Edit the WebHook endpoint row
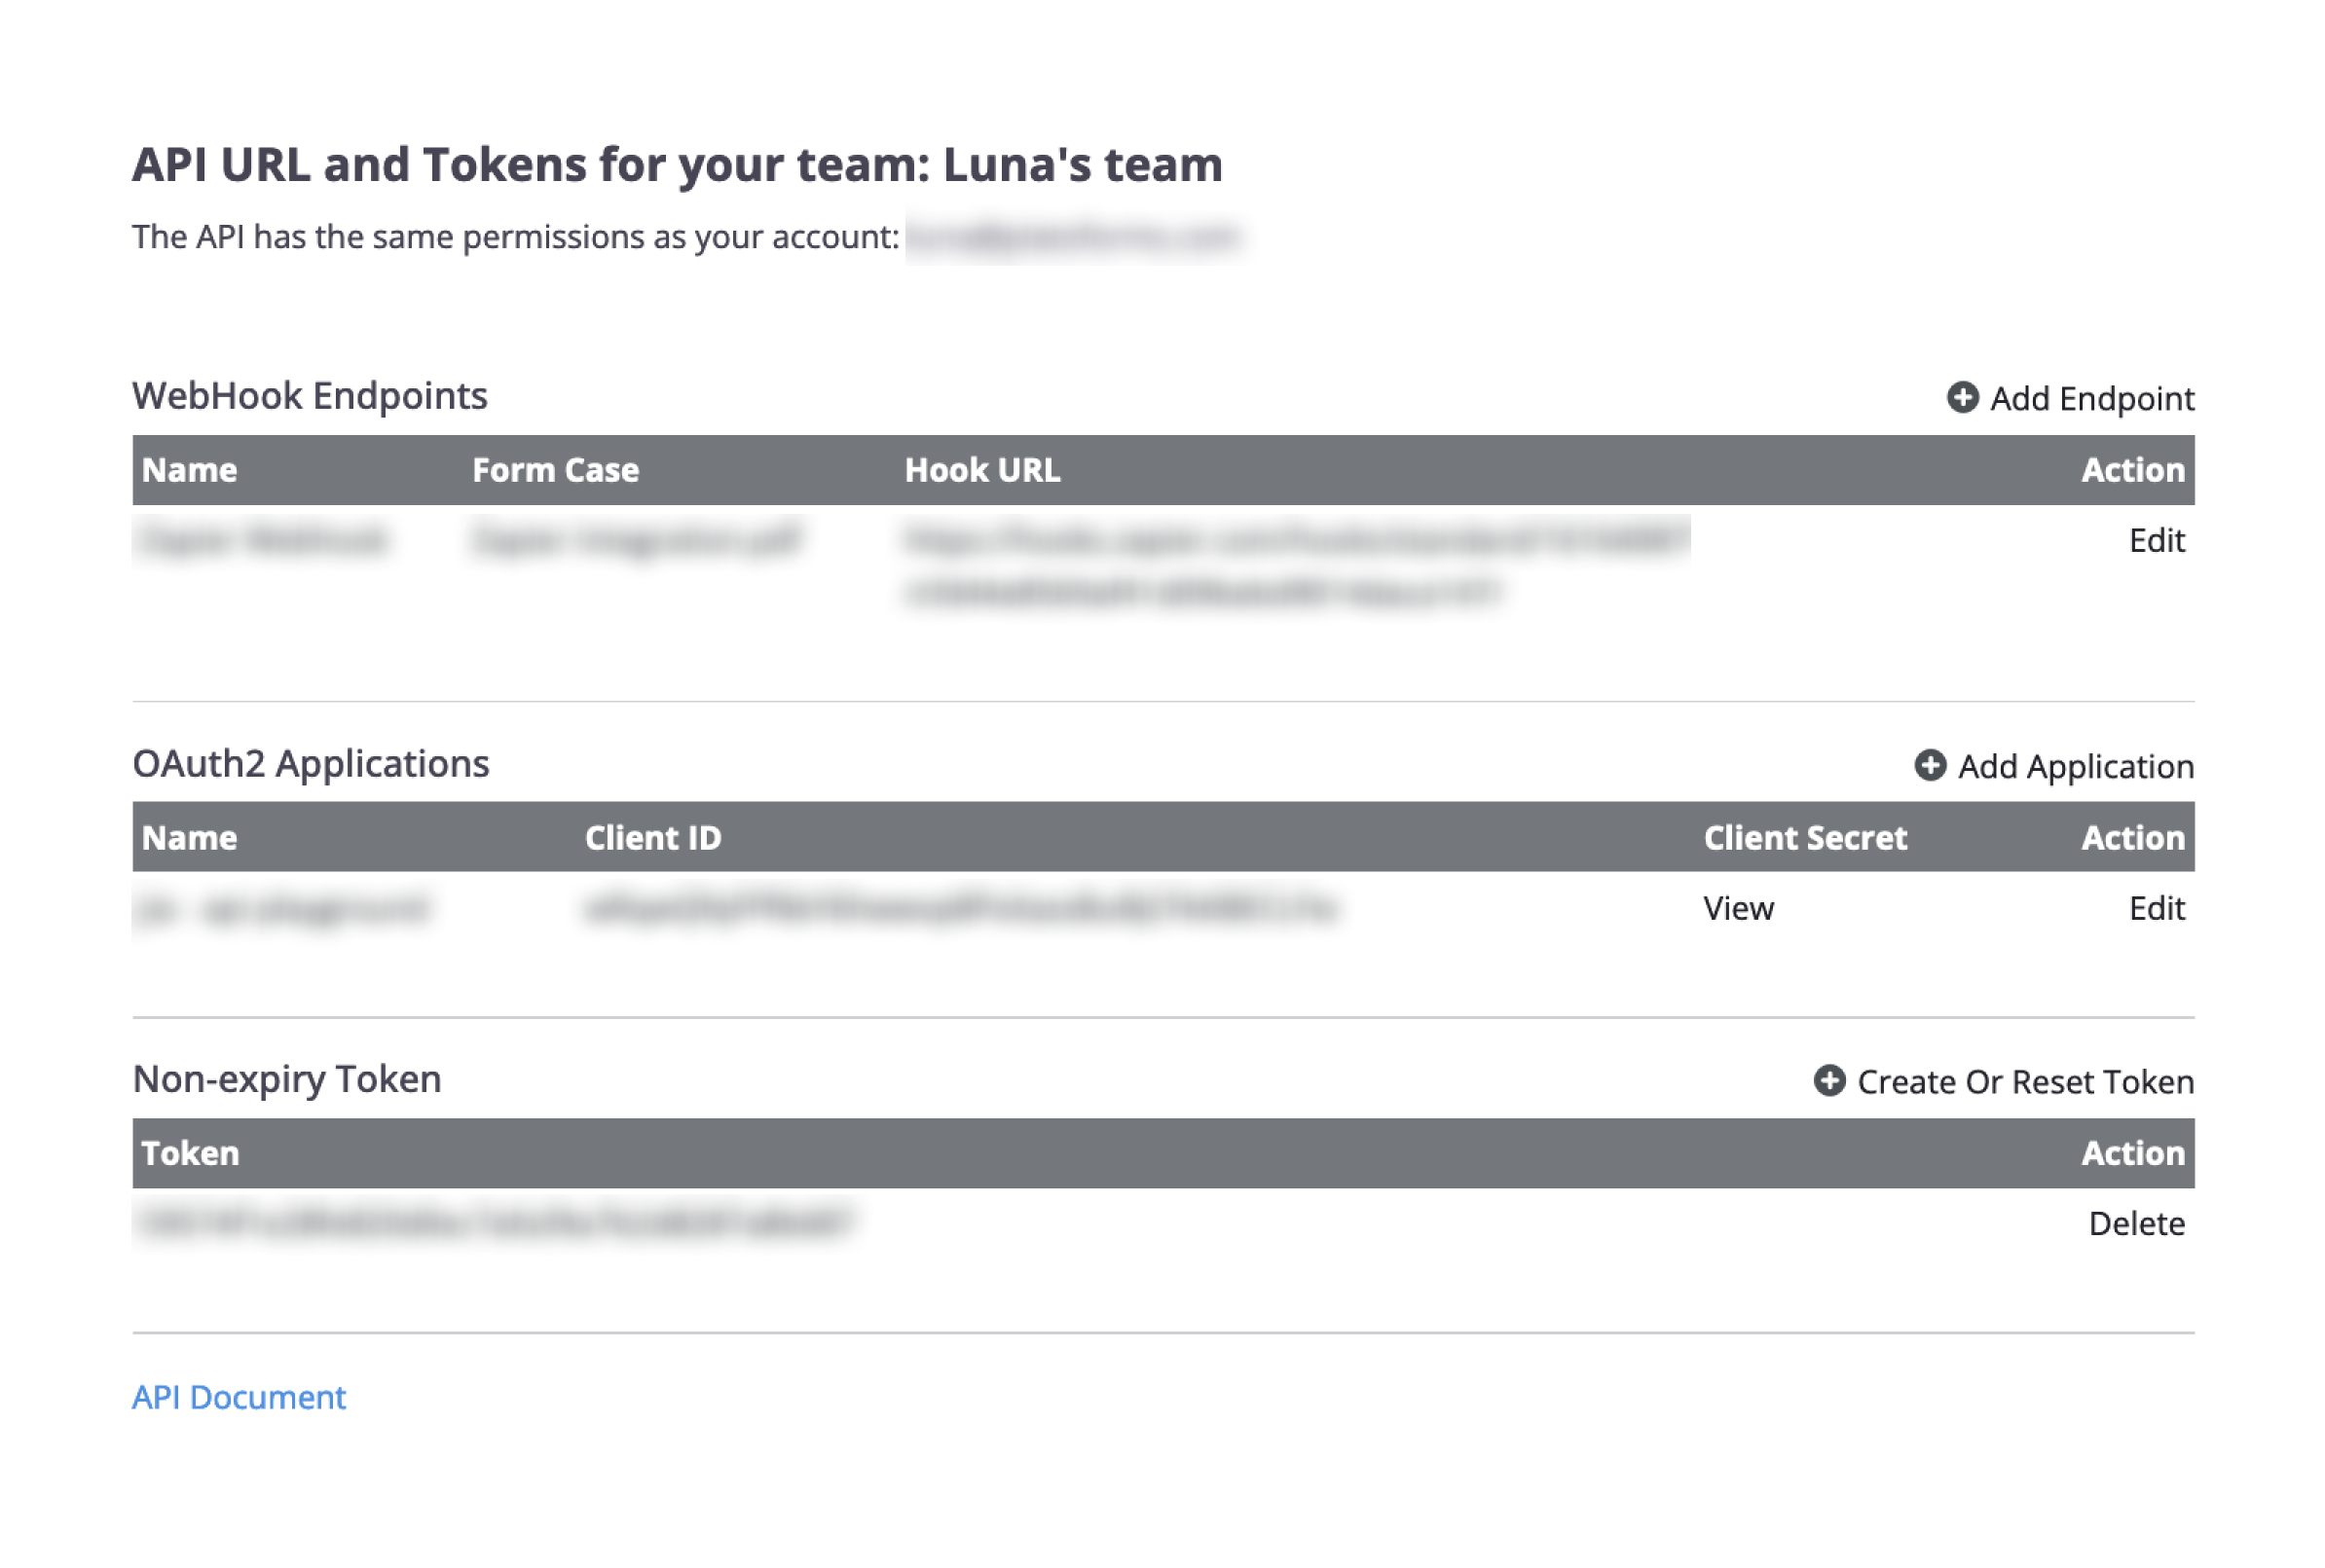 [x=2155, y=540]
